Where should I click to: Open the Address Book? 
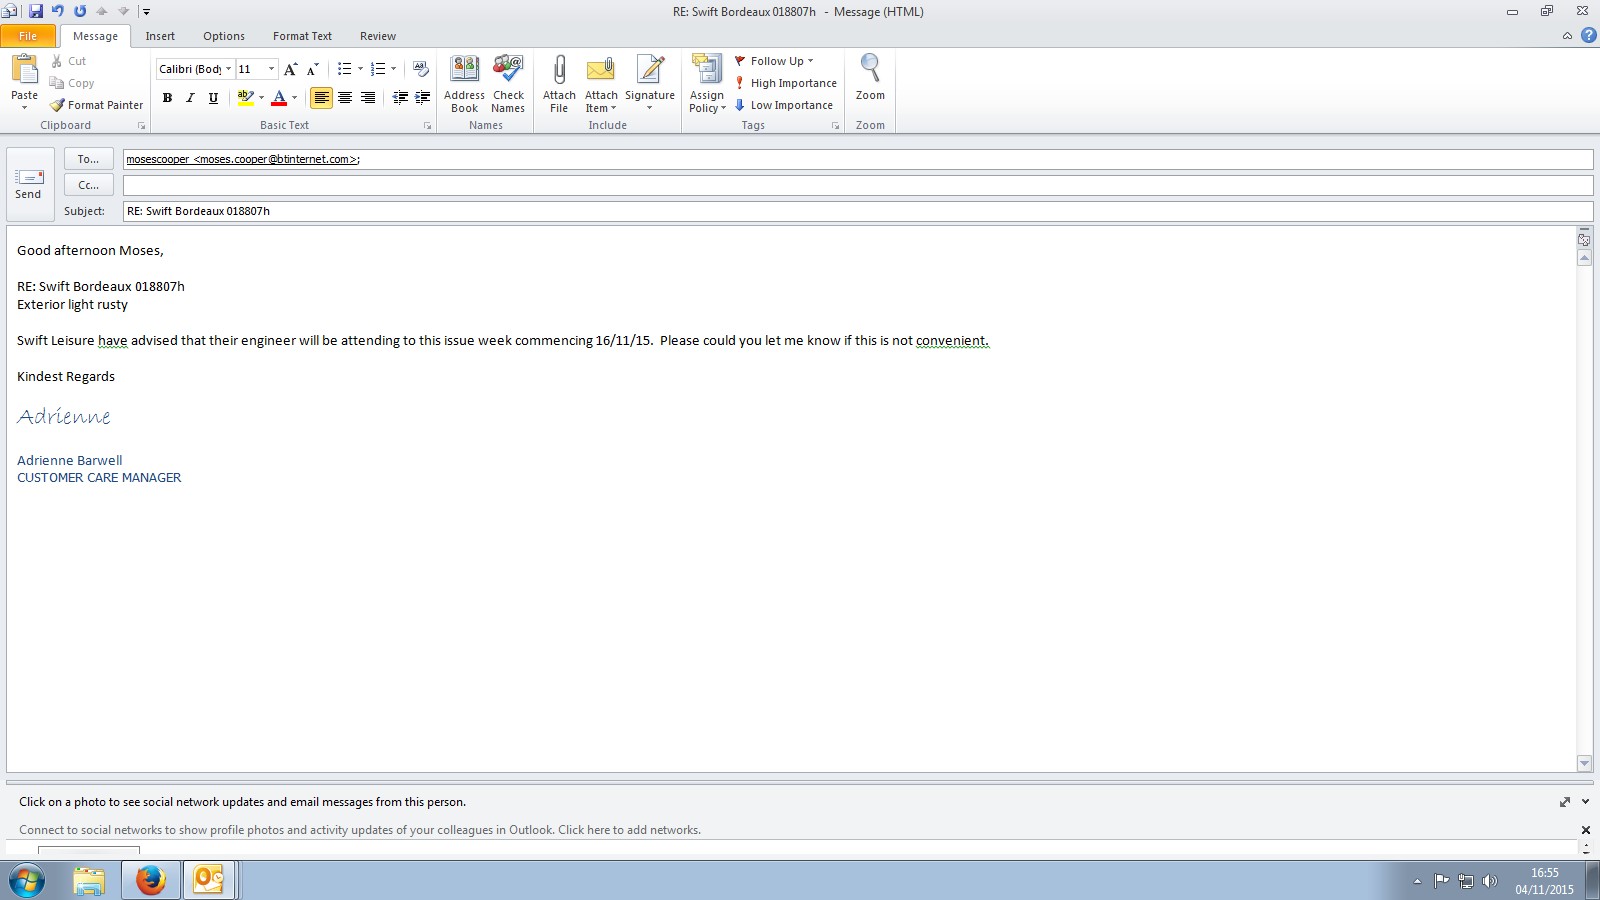(464, 84)
